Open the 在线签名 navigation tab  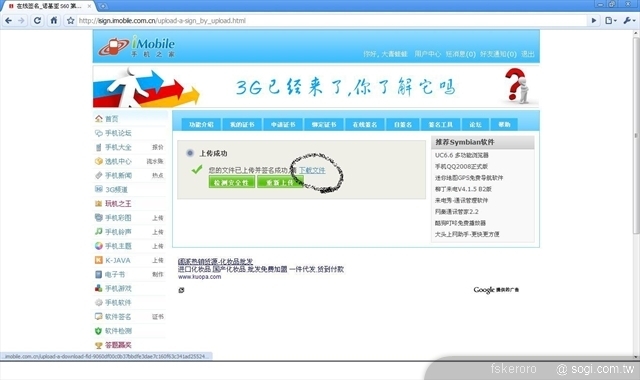pos(365,124)
